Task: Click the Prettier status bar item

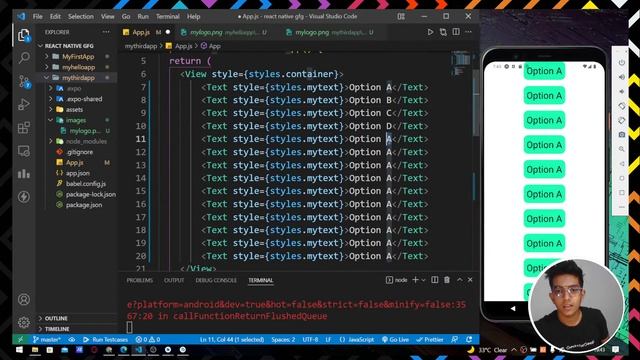Action: [x=430, y=340]
